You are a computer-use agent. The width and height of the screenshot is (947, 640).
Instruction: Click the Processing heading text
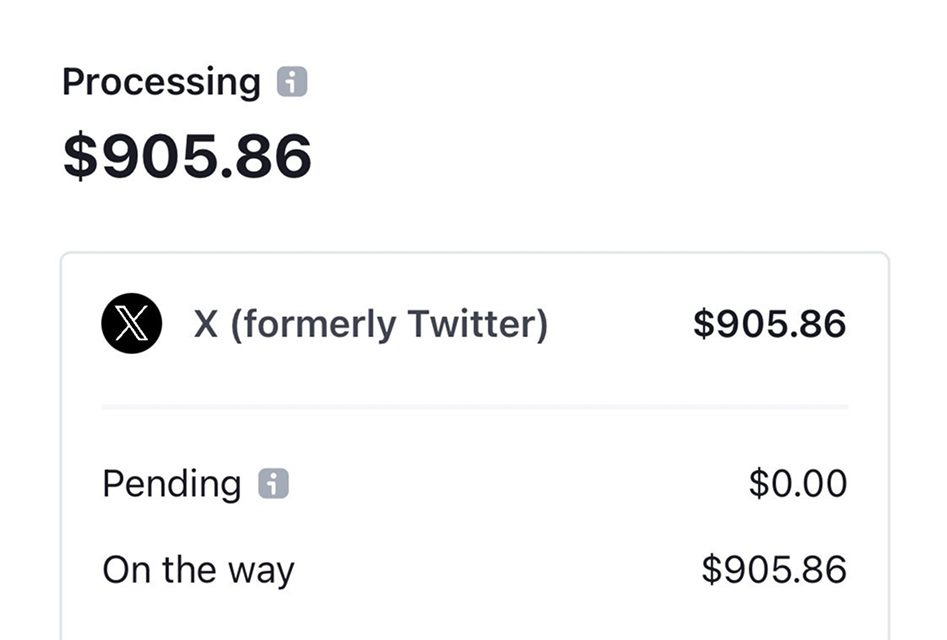pyautogui.click(x=161, y=82)
